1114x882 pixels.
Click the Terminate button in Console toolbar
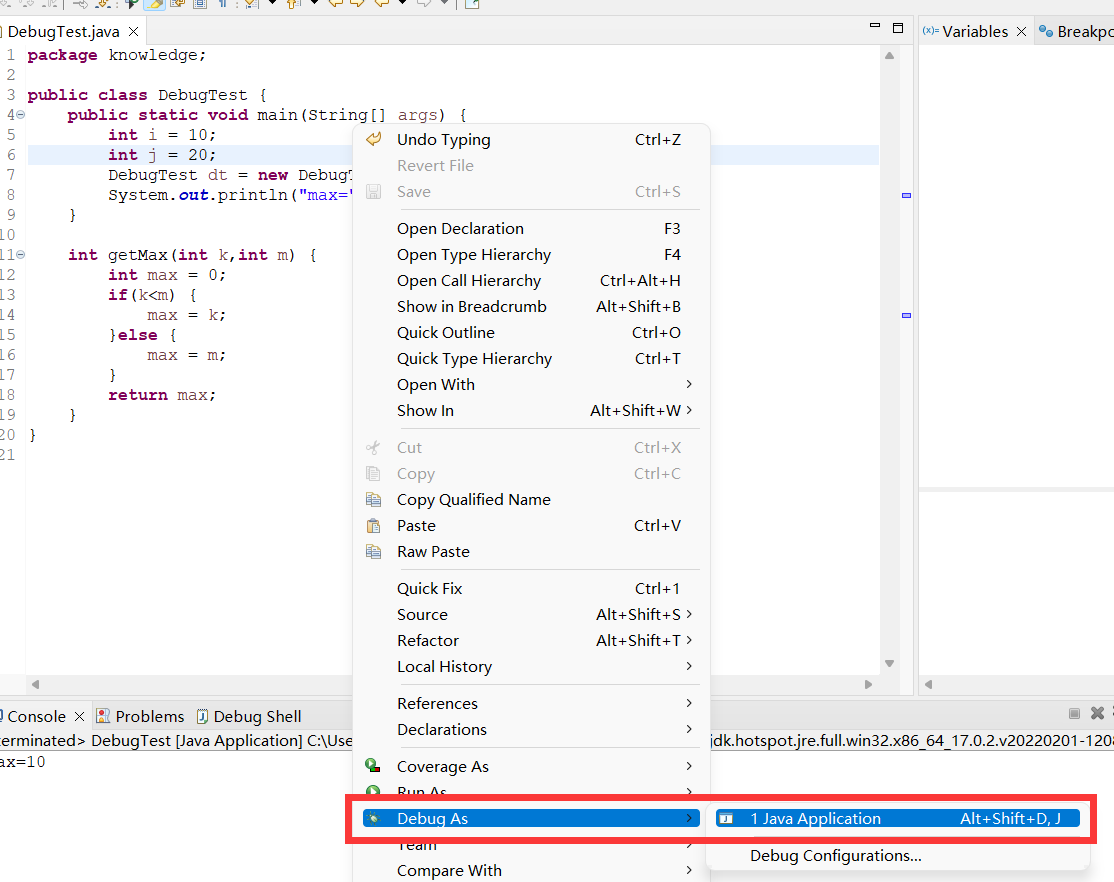pos(1074,713)
